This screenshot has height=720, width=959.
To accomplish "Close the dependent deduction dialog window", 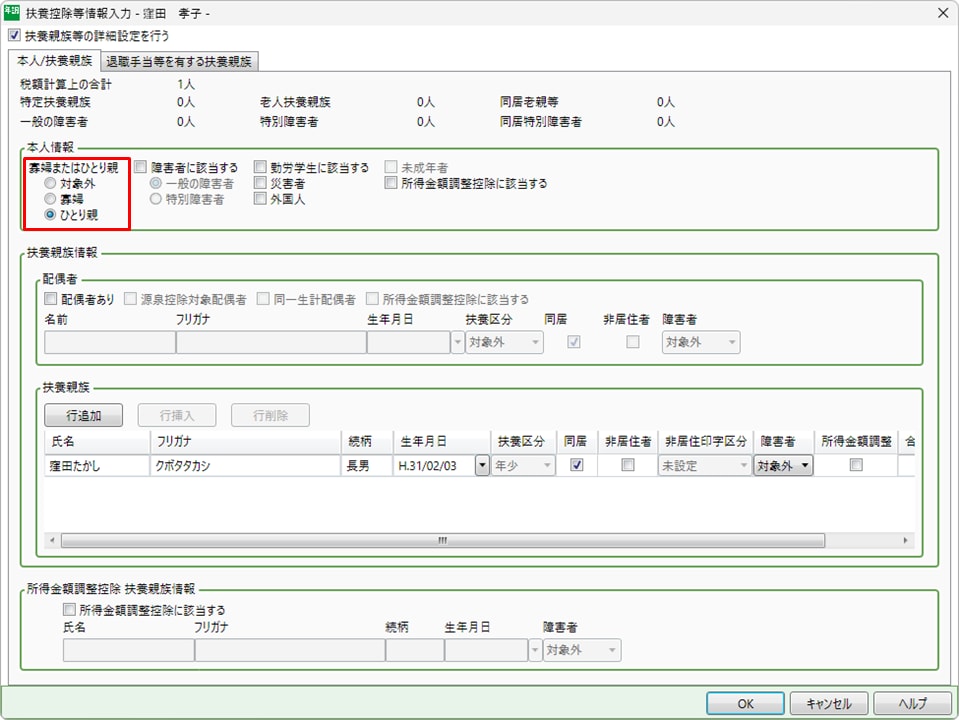I will (940, 12).
